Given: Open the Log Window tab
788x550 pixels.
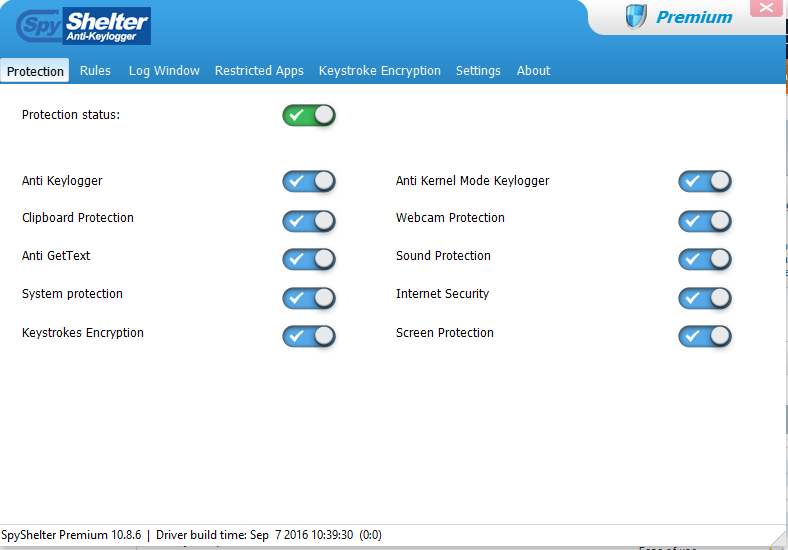Looking at the screenshot, I should coord(164,71).
